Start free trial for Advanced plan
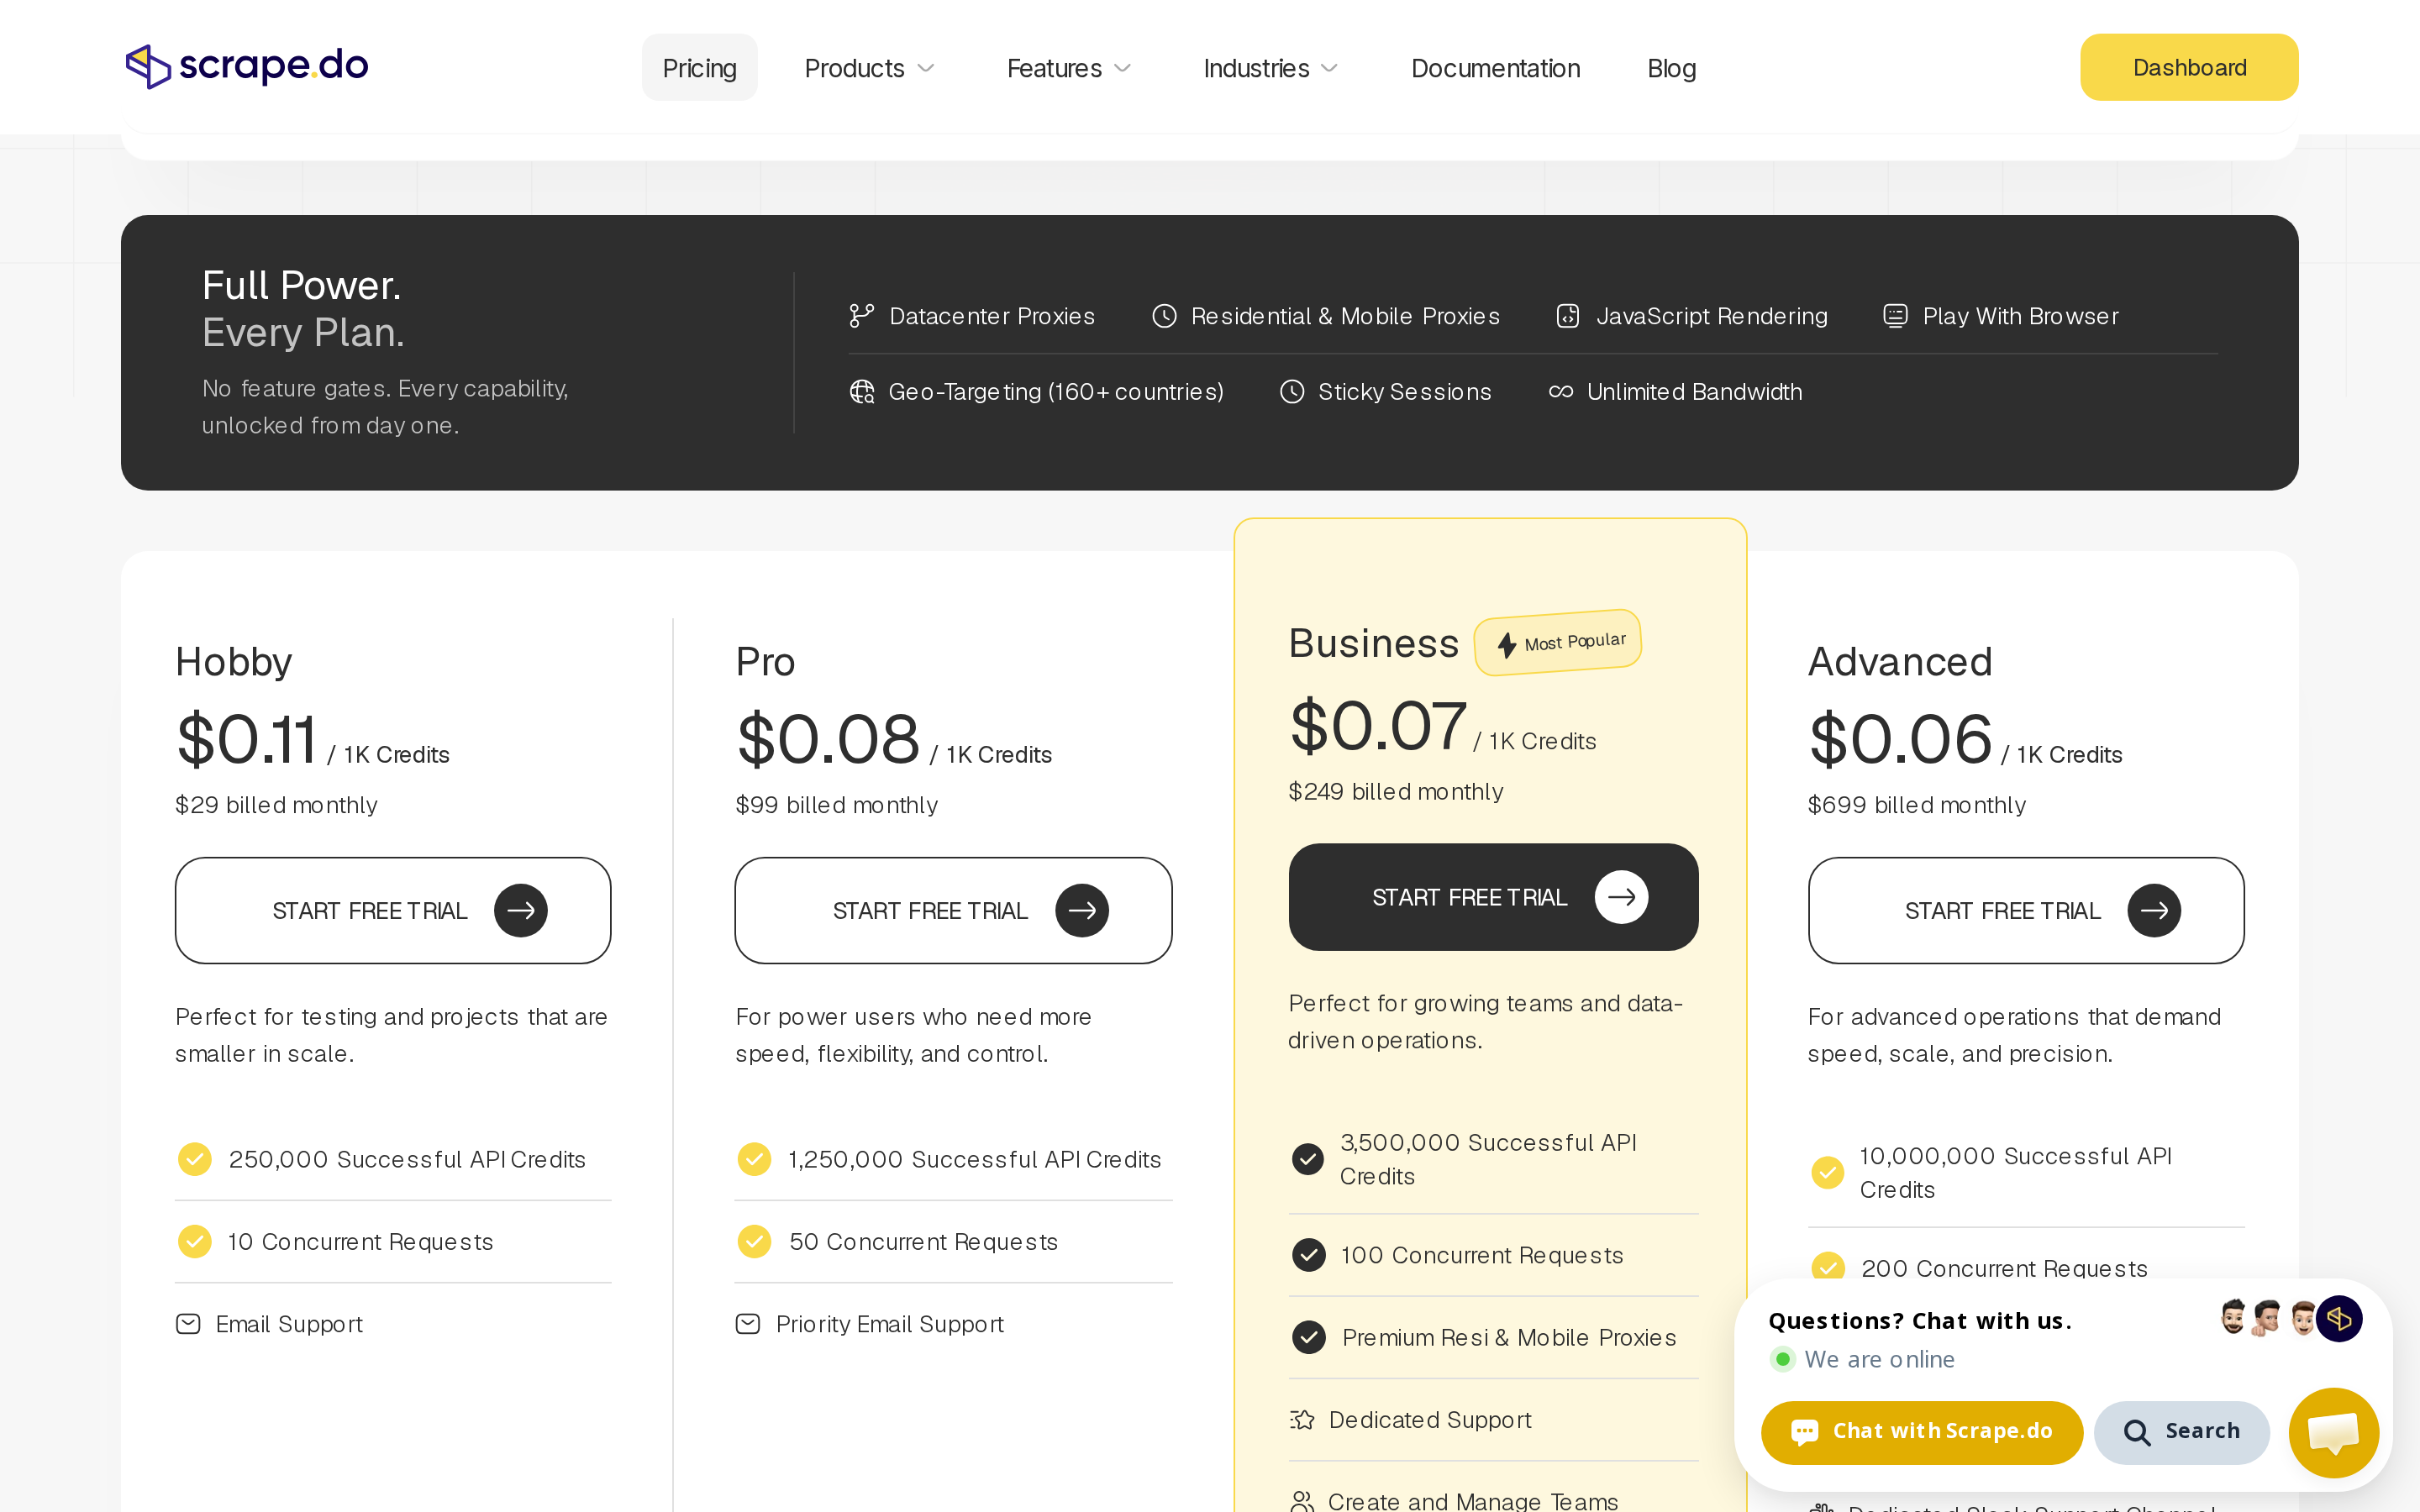Image resolution: width=2420 pixels, height=1512 pixels. 2025,910
